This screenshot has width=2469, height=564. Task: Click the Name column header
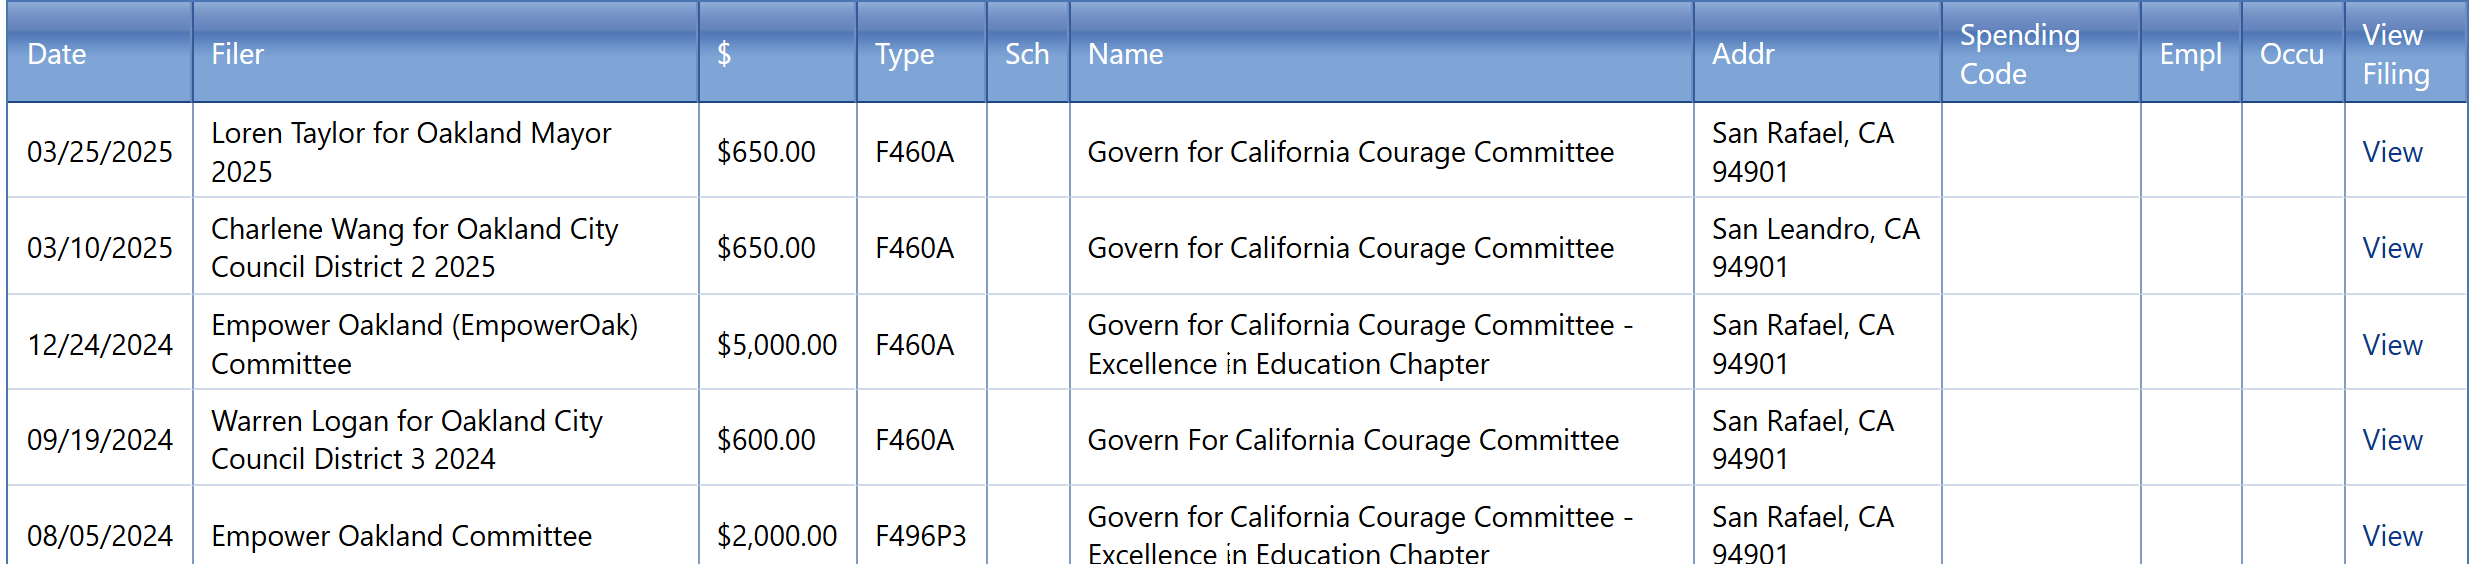[1125, 54]
